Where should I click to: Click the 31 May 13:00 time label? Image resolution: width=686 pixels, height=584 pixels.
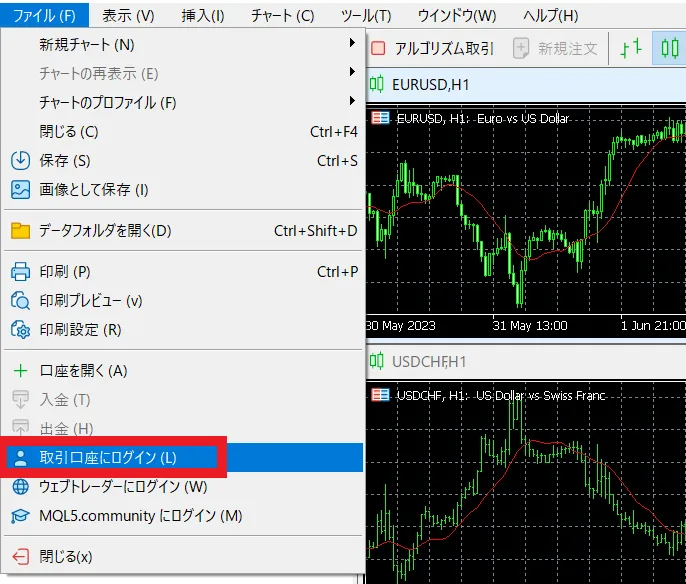point(530,325)
